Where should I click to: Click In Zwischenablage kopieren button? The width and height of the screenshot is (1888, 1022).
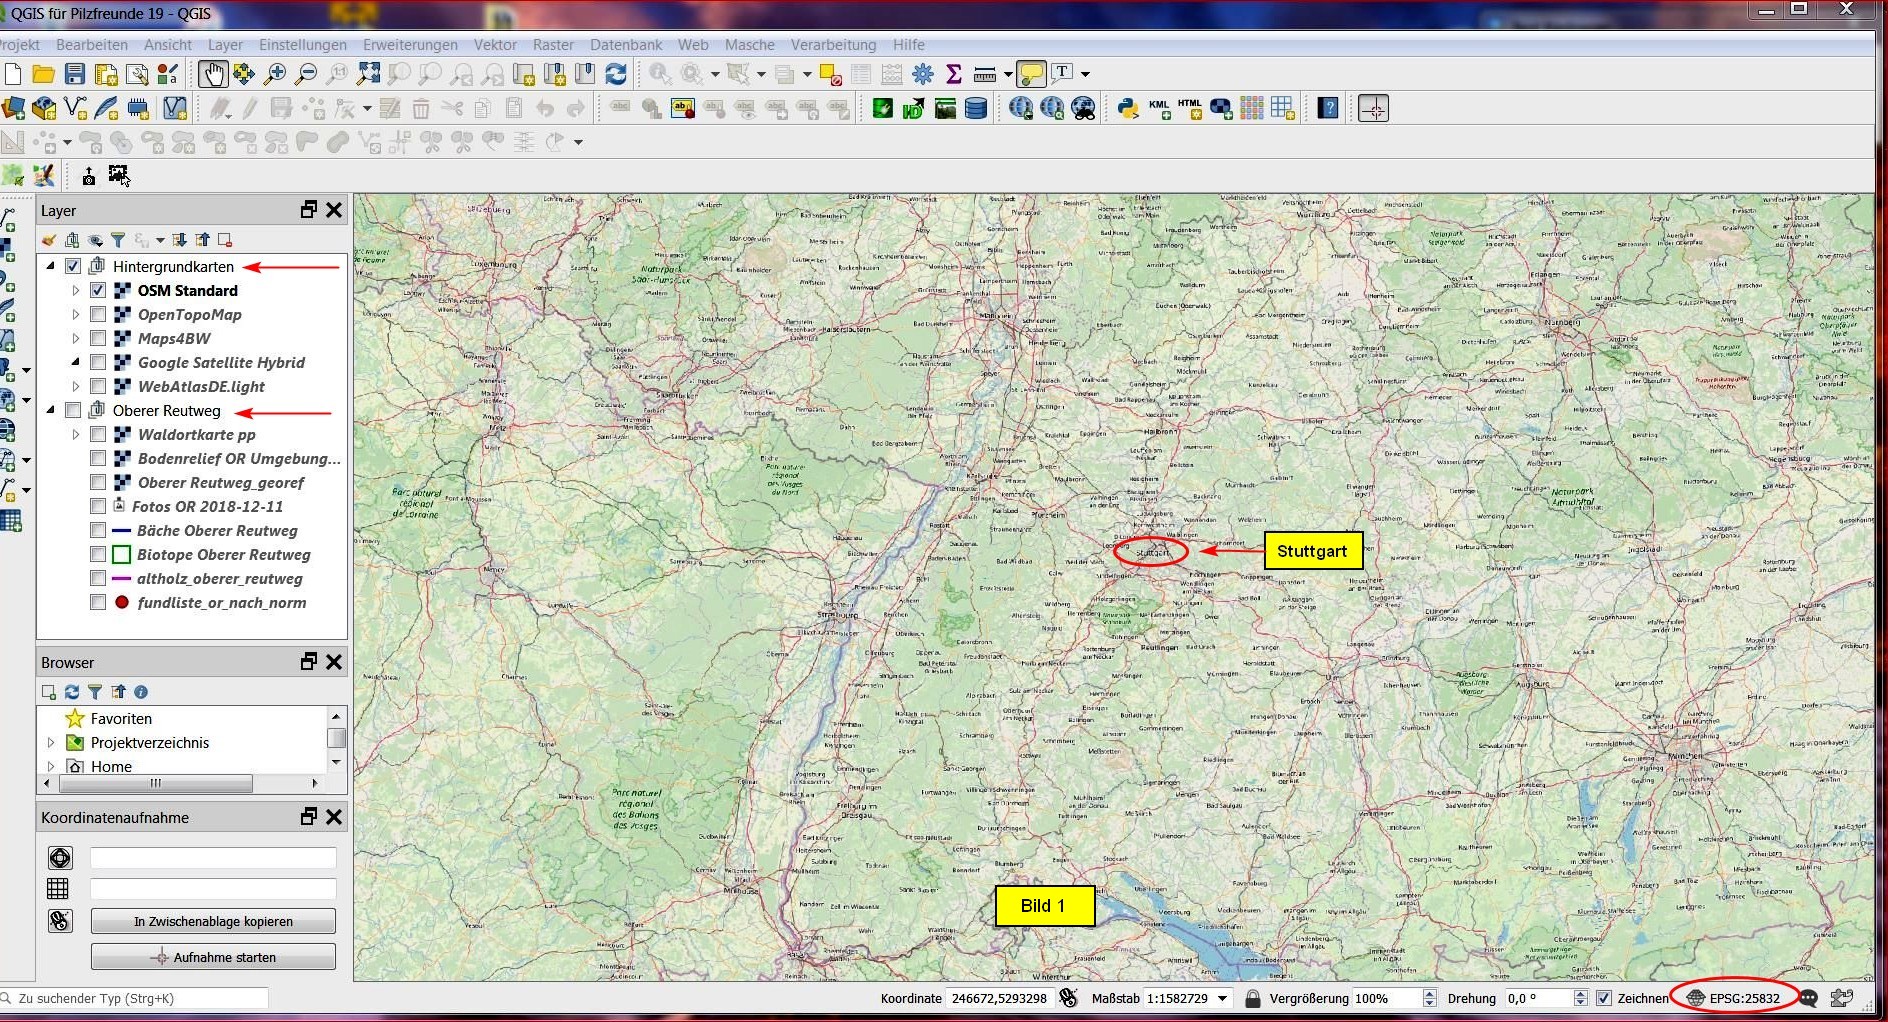[213, 921]
